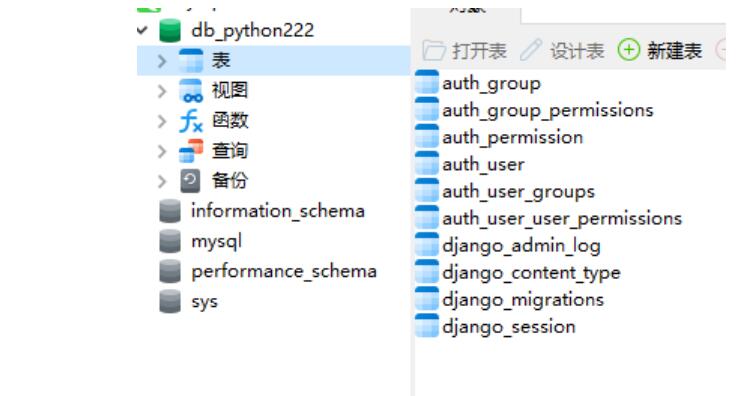Select the information_schema database
754x396 pixels.
[x=262, y=211]
